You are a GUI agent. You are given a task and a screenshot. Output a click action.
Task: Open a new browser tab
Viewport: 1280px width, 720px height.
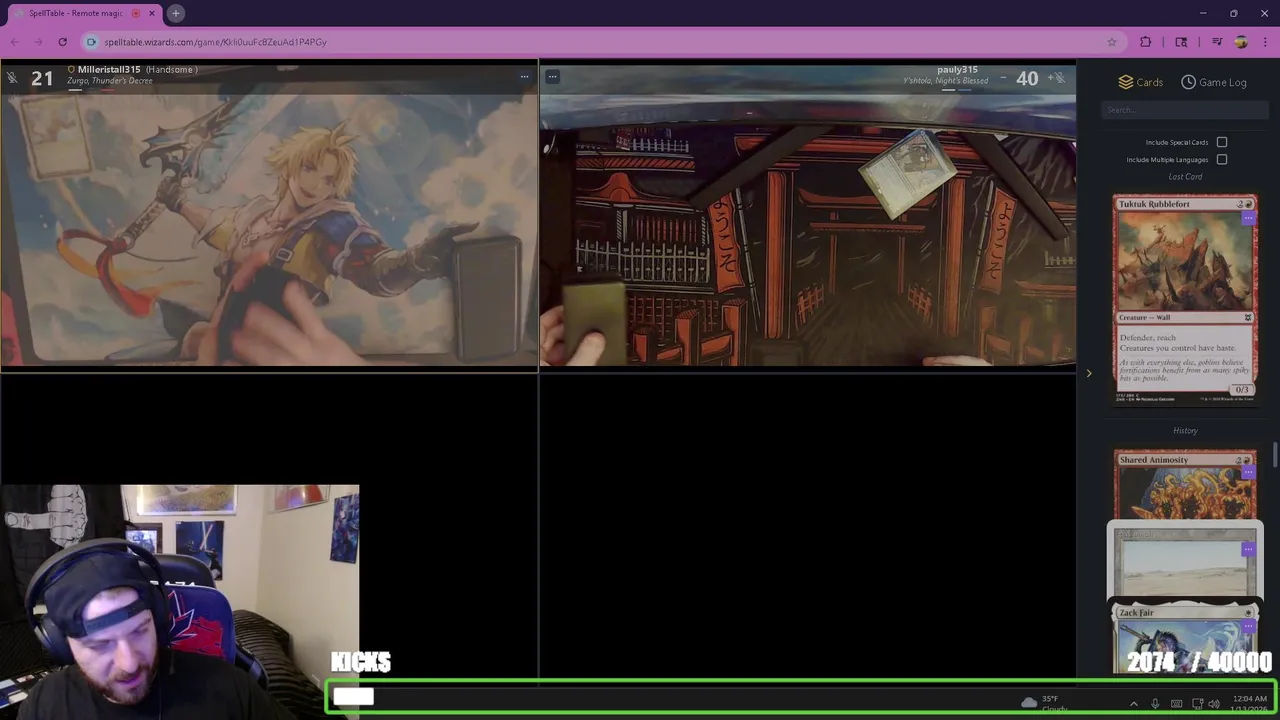point(175,13)
